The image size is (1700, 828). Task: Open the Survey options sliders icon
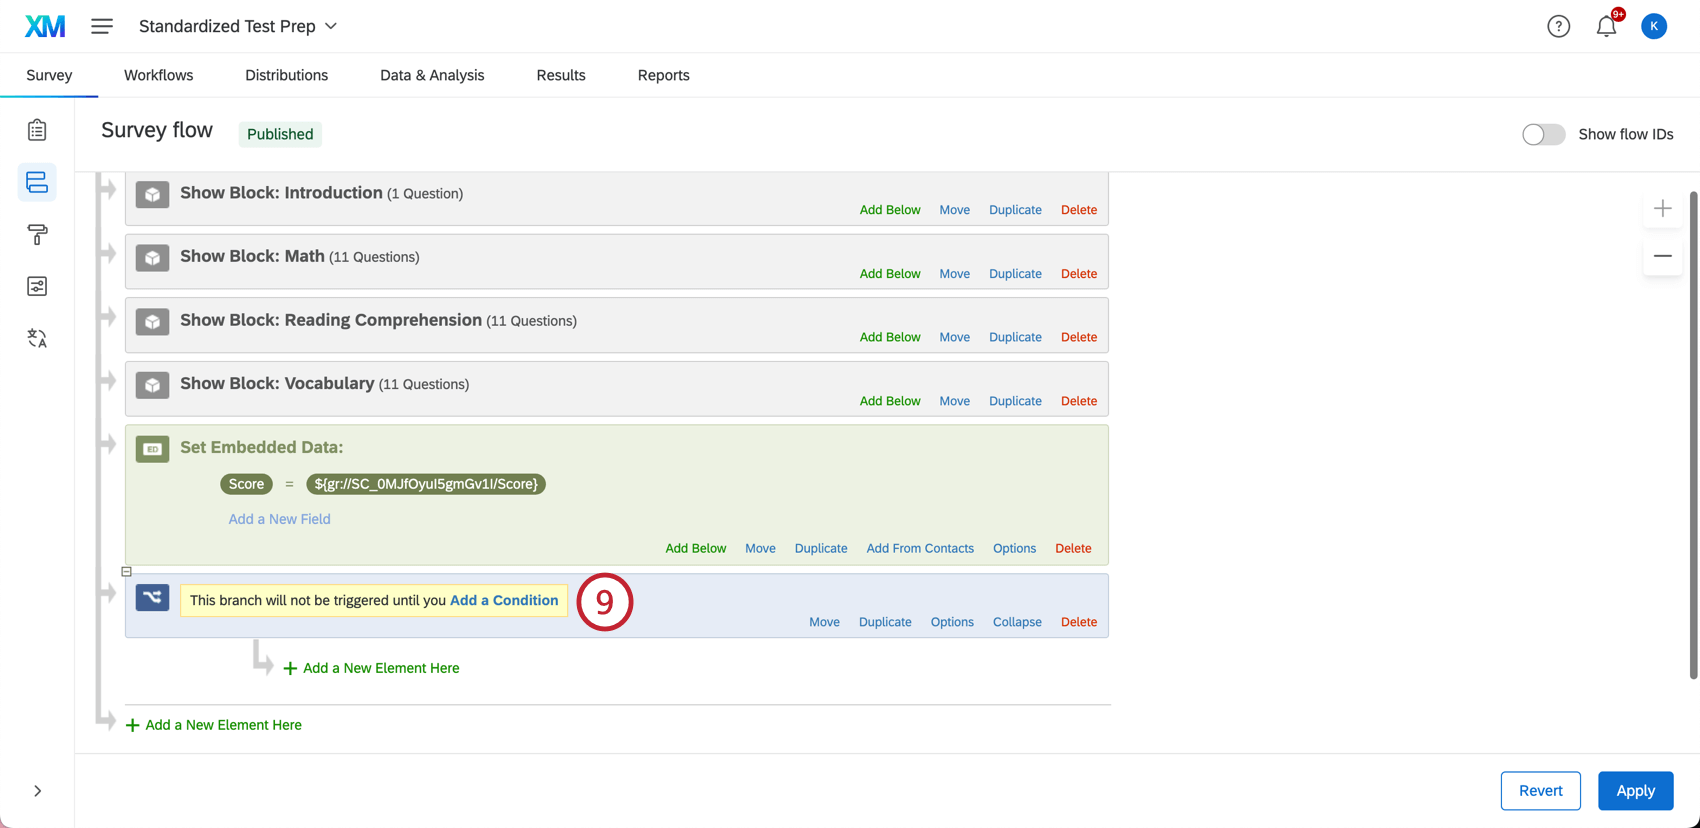pyautogui.click(x=37, y=286)
